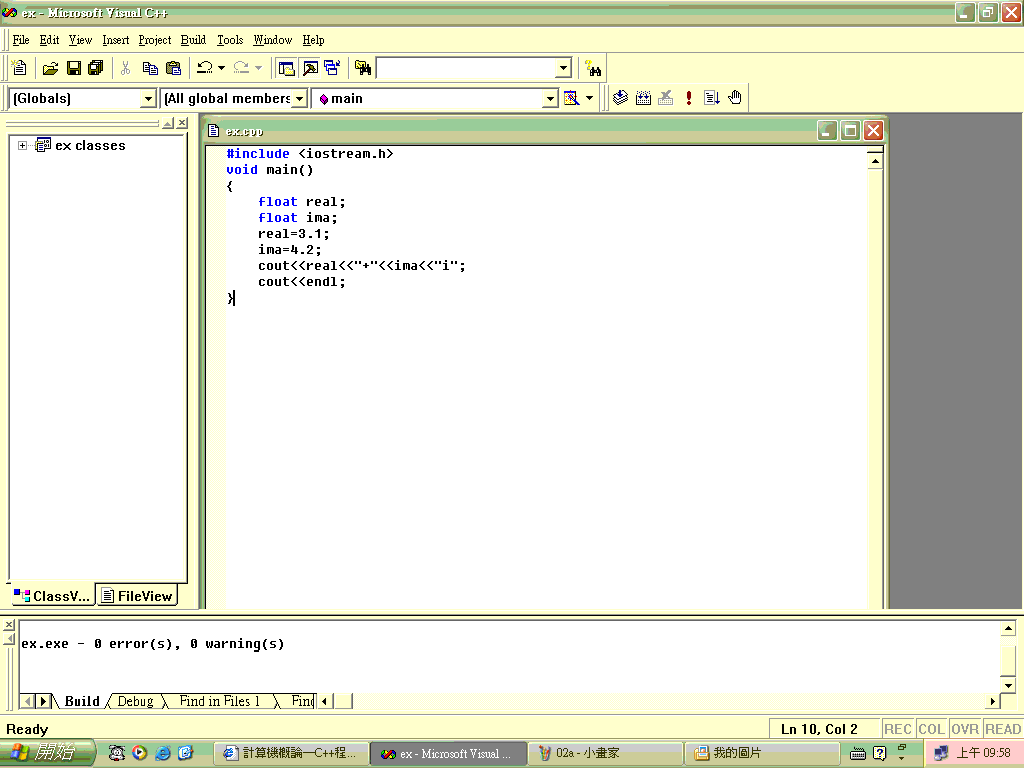The height and width of the screenshot is (768, 1024).
Task: Compile the file with the Compile icon
Action: (620, 98)
